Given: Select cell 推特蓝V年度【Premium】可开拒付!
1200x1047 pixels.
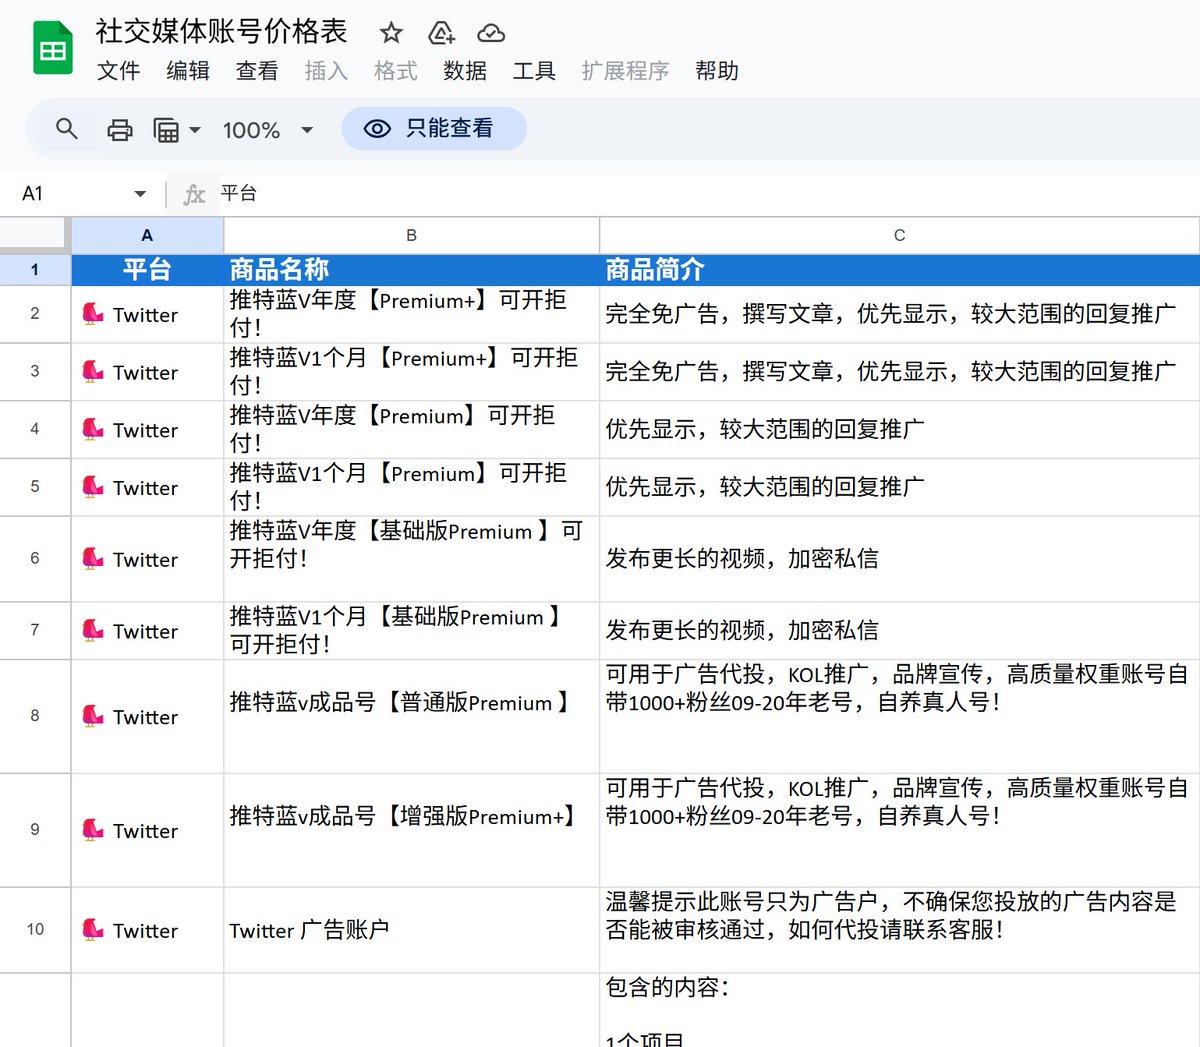Looking at the screenshot, I should pos(411,430).
